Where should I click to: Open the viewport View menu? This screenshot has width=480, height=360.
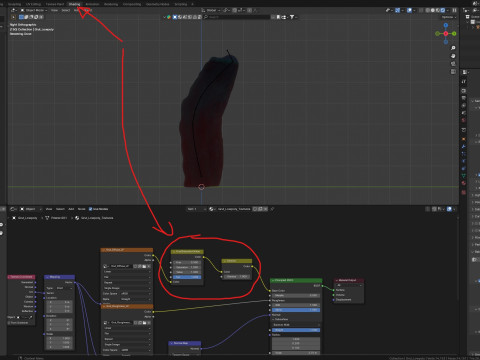pyautogui.click(x=54, y=10)
